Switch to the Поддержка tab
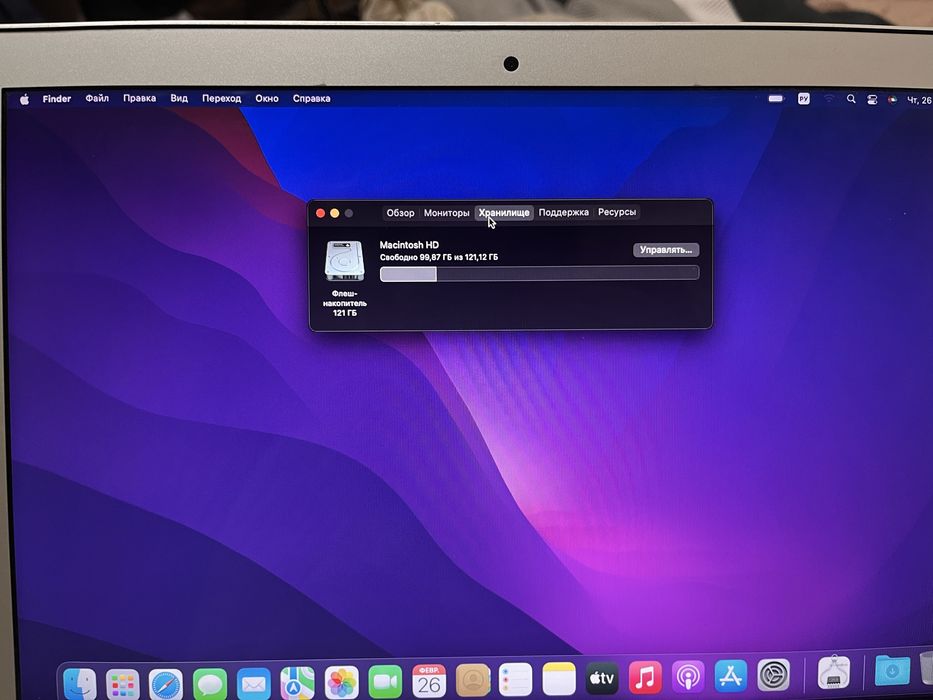Image resolution: width=933 pixels, height=700 pixels. click(563, 212)
